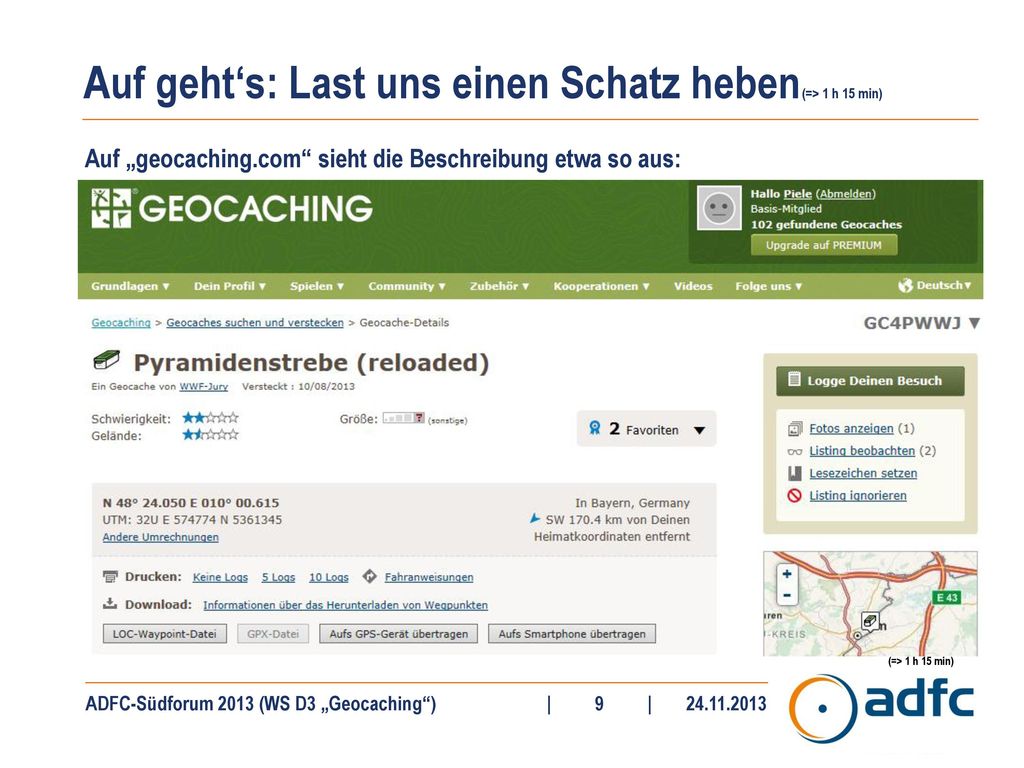Click the Upgrade auf PREMIUM button

(824, 245)
